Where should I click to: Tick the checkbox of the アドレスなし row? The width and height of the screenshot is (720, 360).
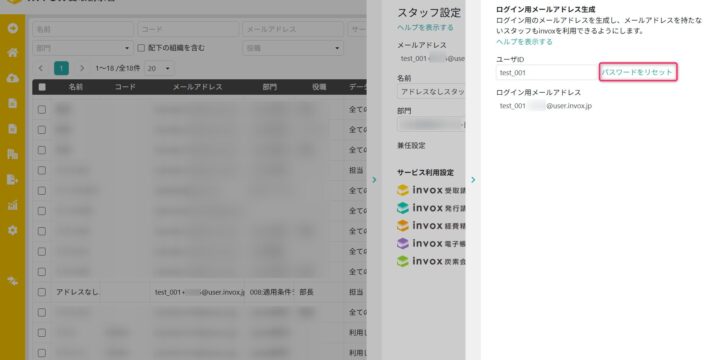click(x=42, y=292)
